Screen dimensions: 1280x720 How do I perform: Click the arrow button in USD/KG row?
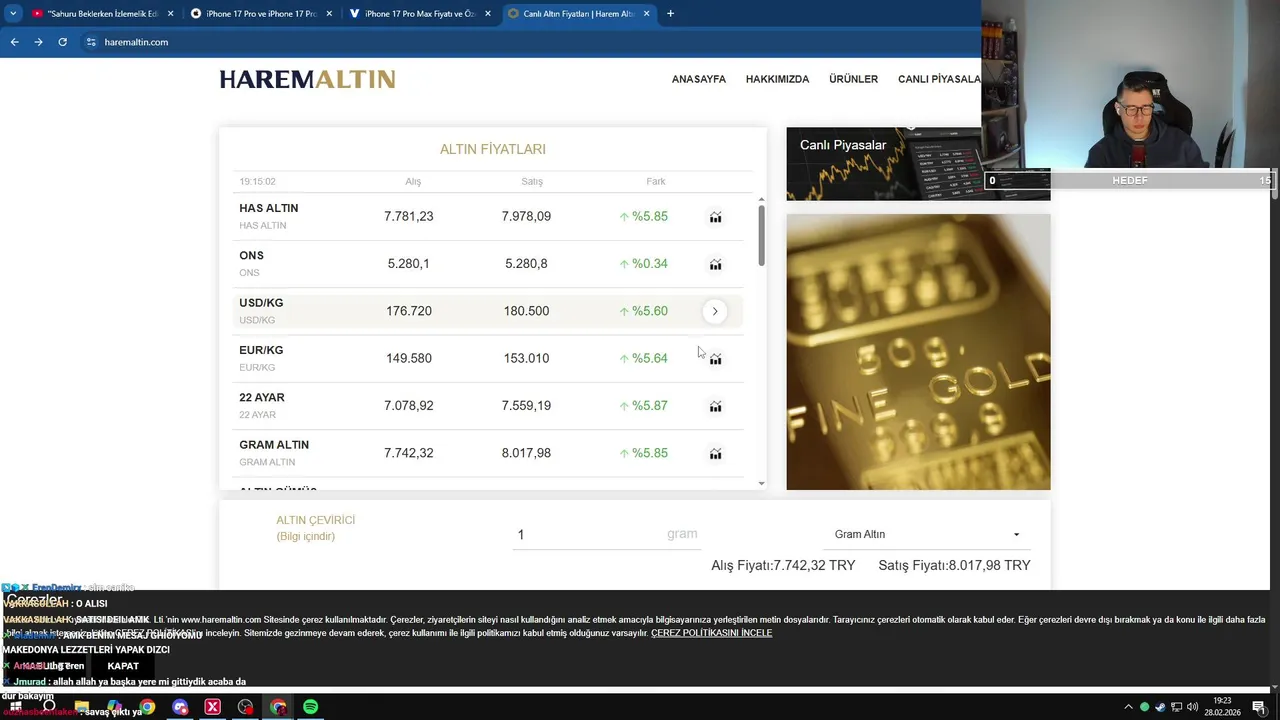(x=714, y=311)
